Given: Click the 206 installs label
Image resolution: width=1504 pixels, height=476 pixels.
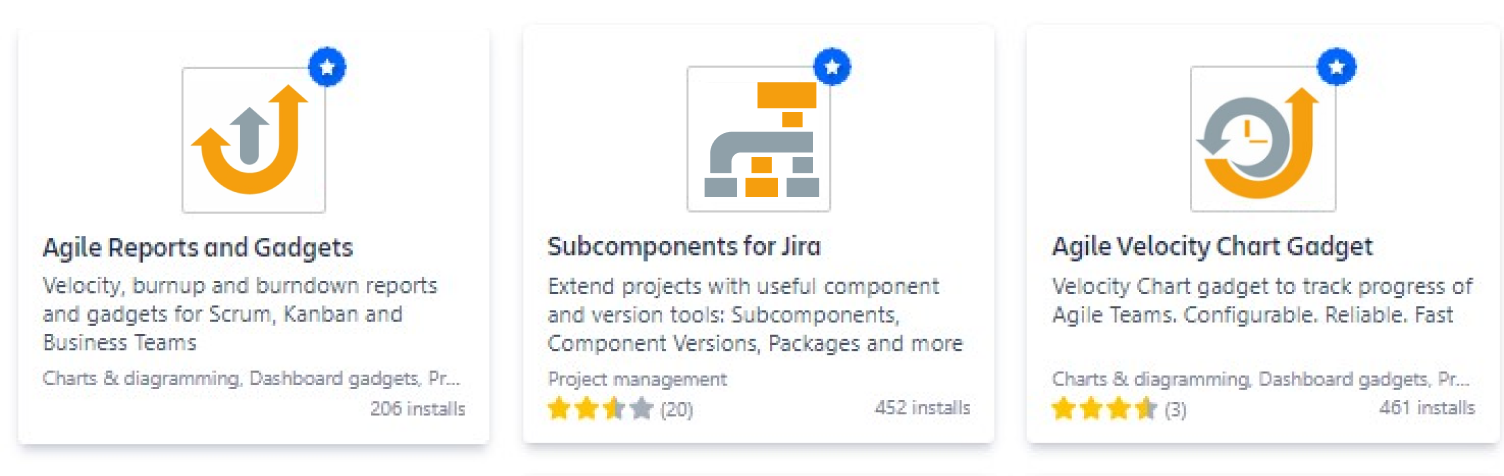Looking at the screenshot, I should pyautogui.click(x=417, y=408).
